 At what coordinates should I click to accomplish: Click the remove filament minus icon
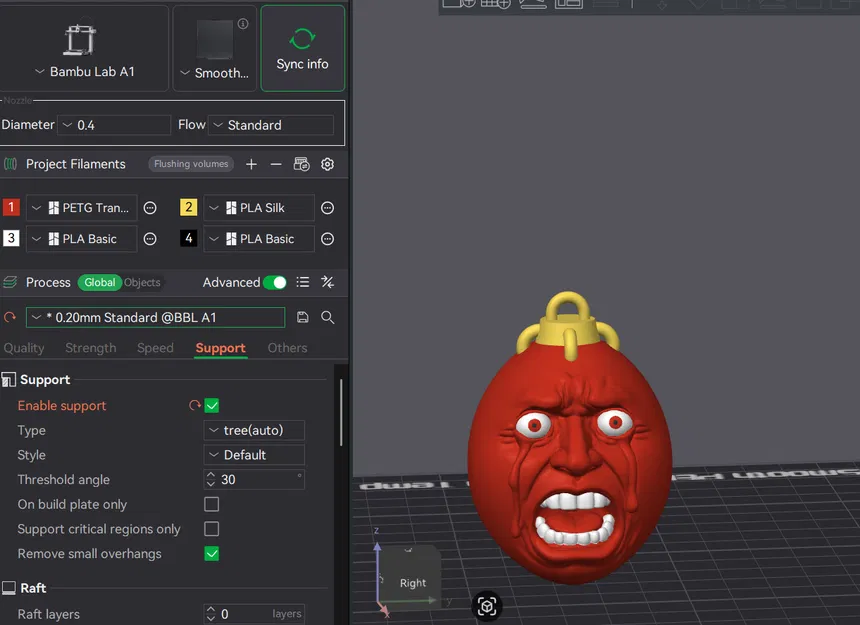[275, 163]
